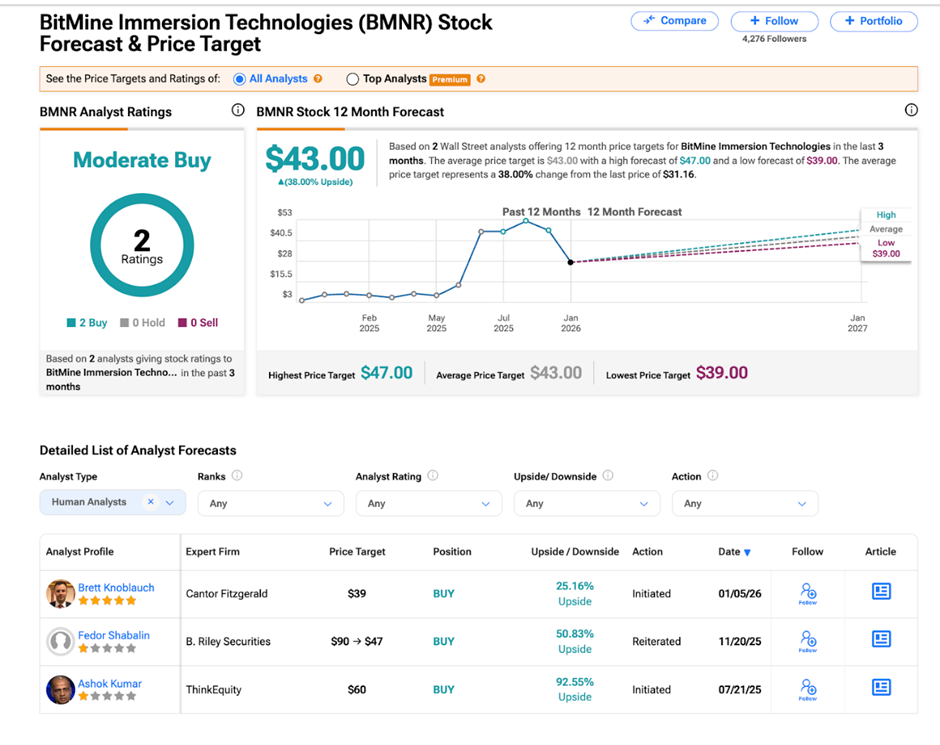Expand the Upside/Downside dropdown

click(586, 504)
